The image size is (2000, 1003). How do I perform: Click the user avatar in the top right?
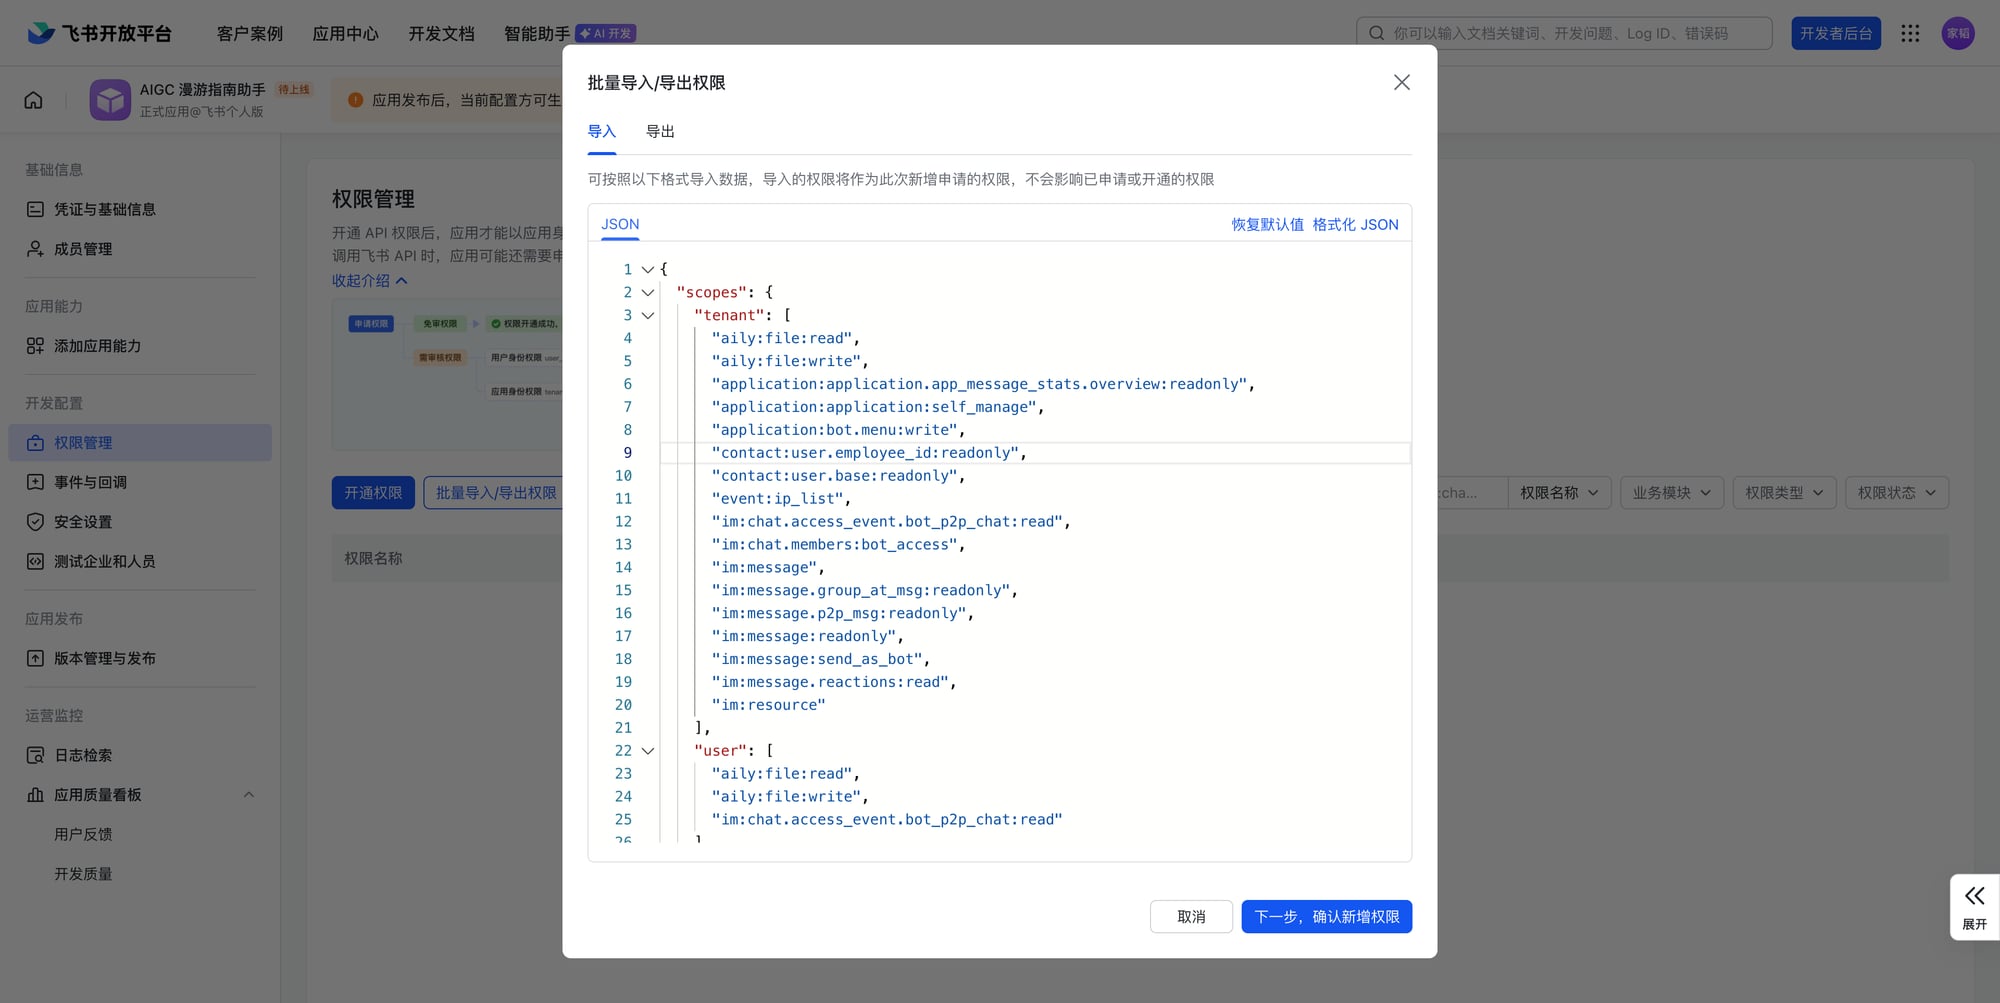coord(1958,34)
